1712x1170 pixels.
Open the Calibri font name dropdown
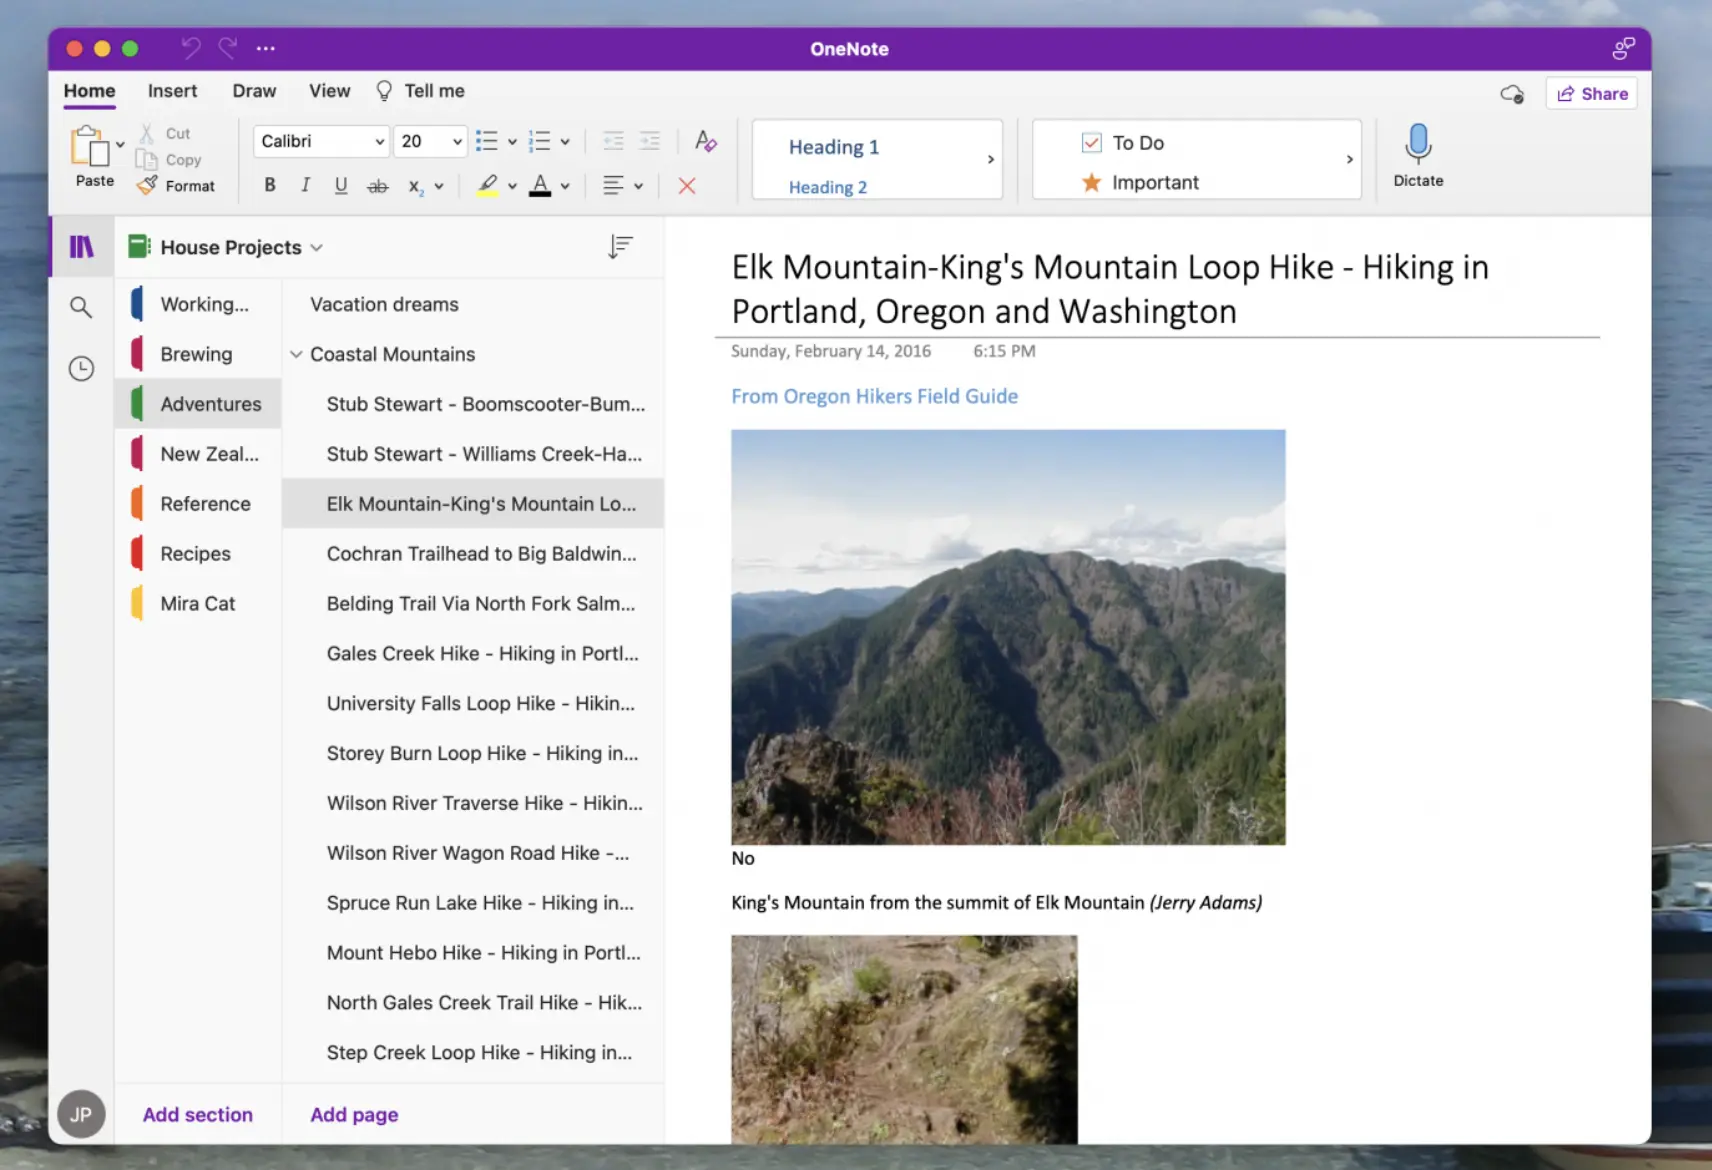pos(321,141)
